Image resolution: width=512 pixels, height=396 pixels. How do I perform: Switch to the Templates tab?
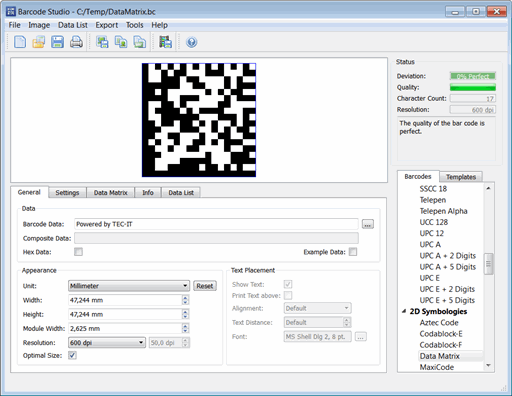461,177
